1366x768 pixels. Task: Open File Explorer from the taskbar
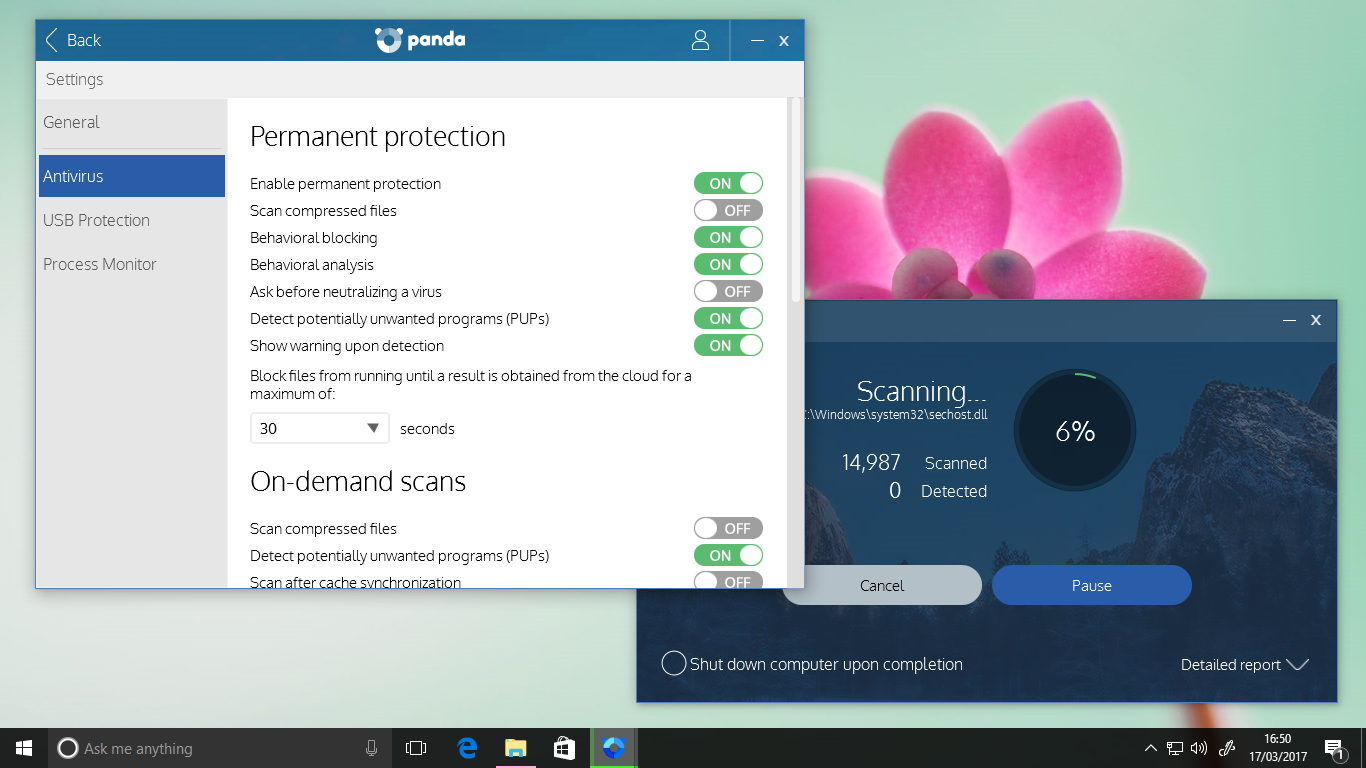(x=515, y=748)
